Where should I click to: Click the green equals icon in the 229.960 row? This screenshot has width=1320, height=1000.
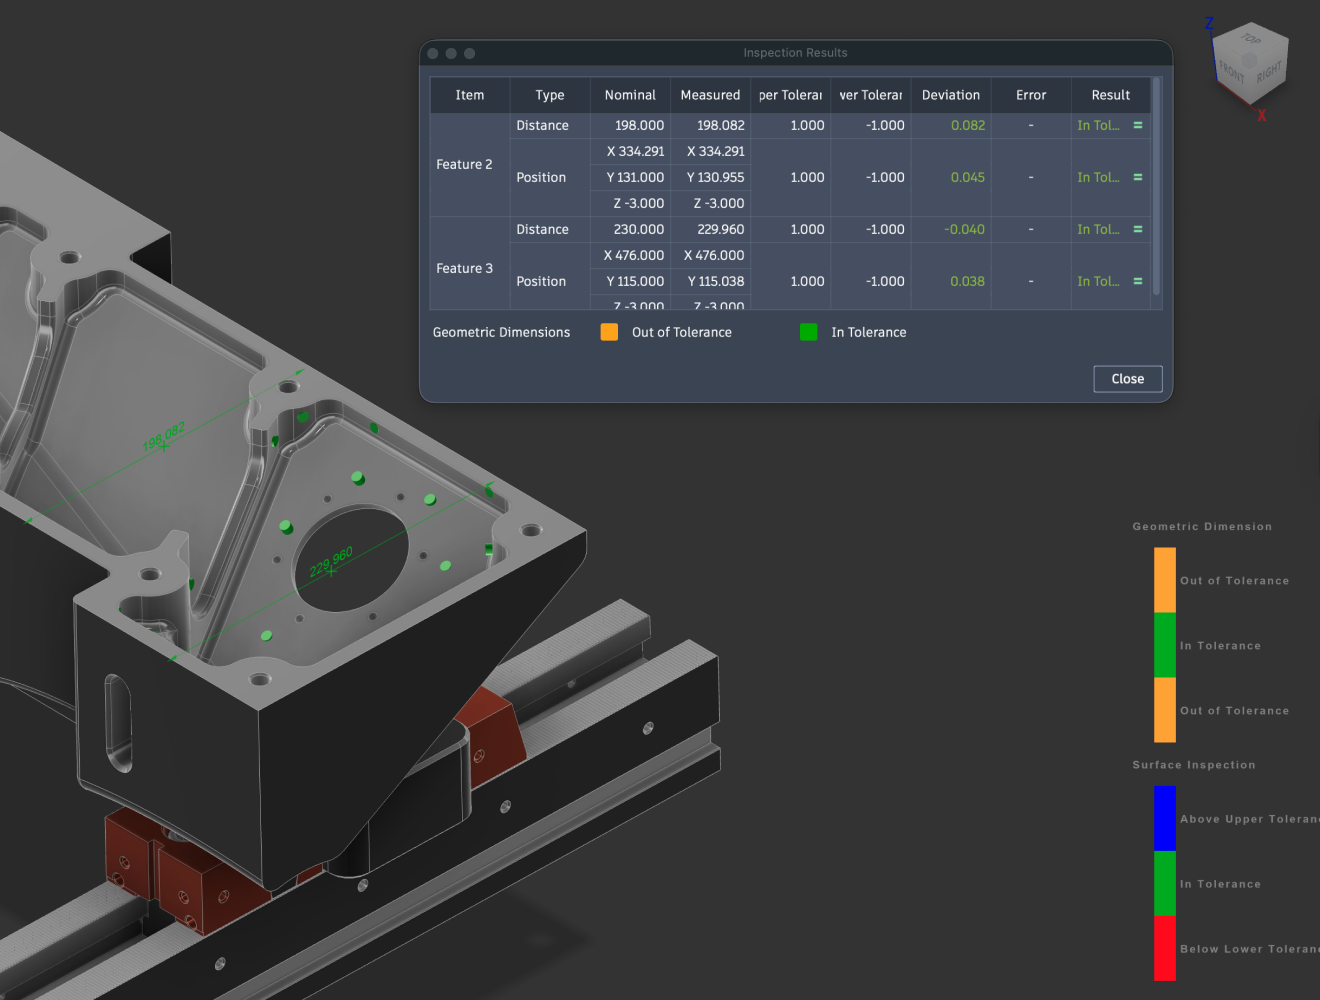coord(1138,230)
